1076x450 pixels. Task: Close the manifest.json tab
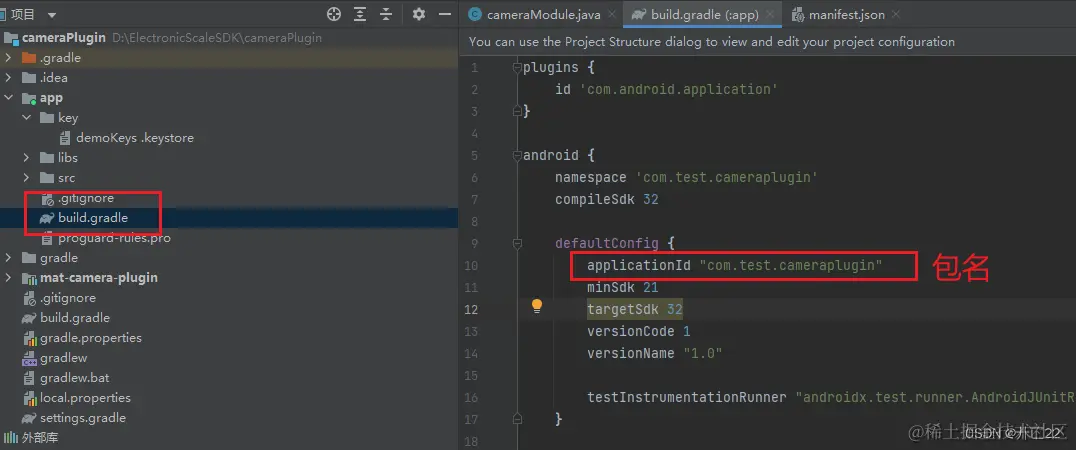896,14
